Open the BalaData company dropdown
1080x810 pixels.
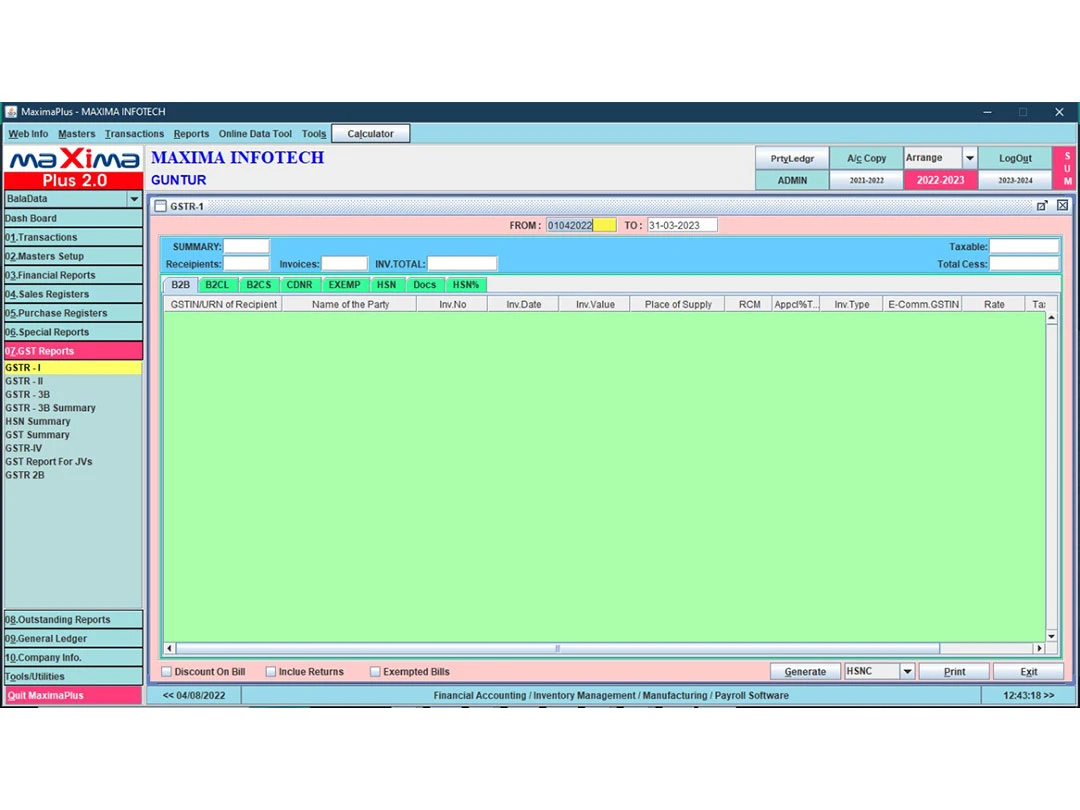pyautogui.click(x=134, y=199)
